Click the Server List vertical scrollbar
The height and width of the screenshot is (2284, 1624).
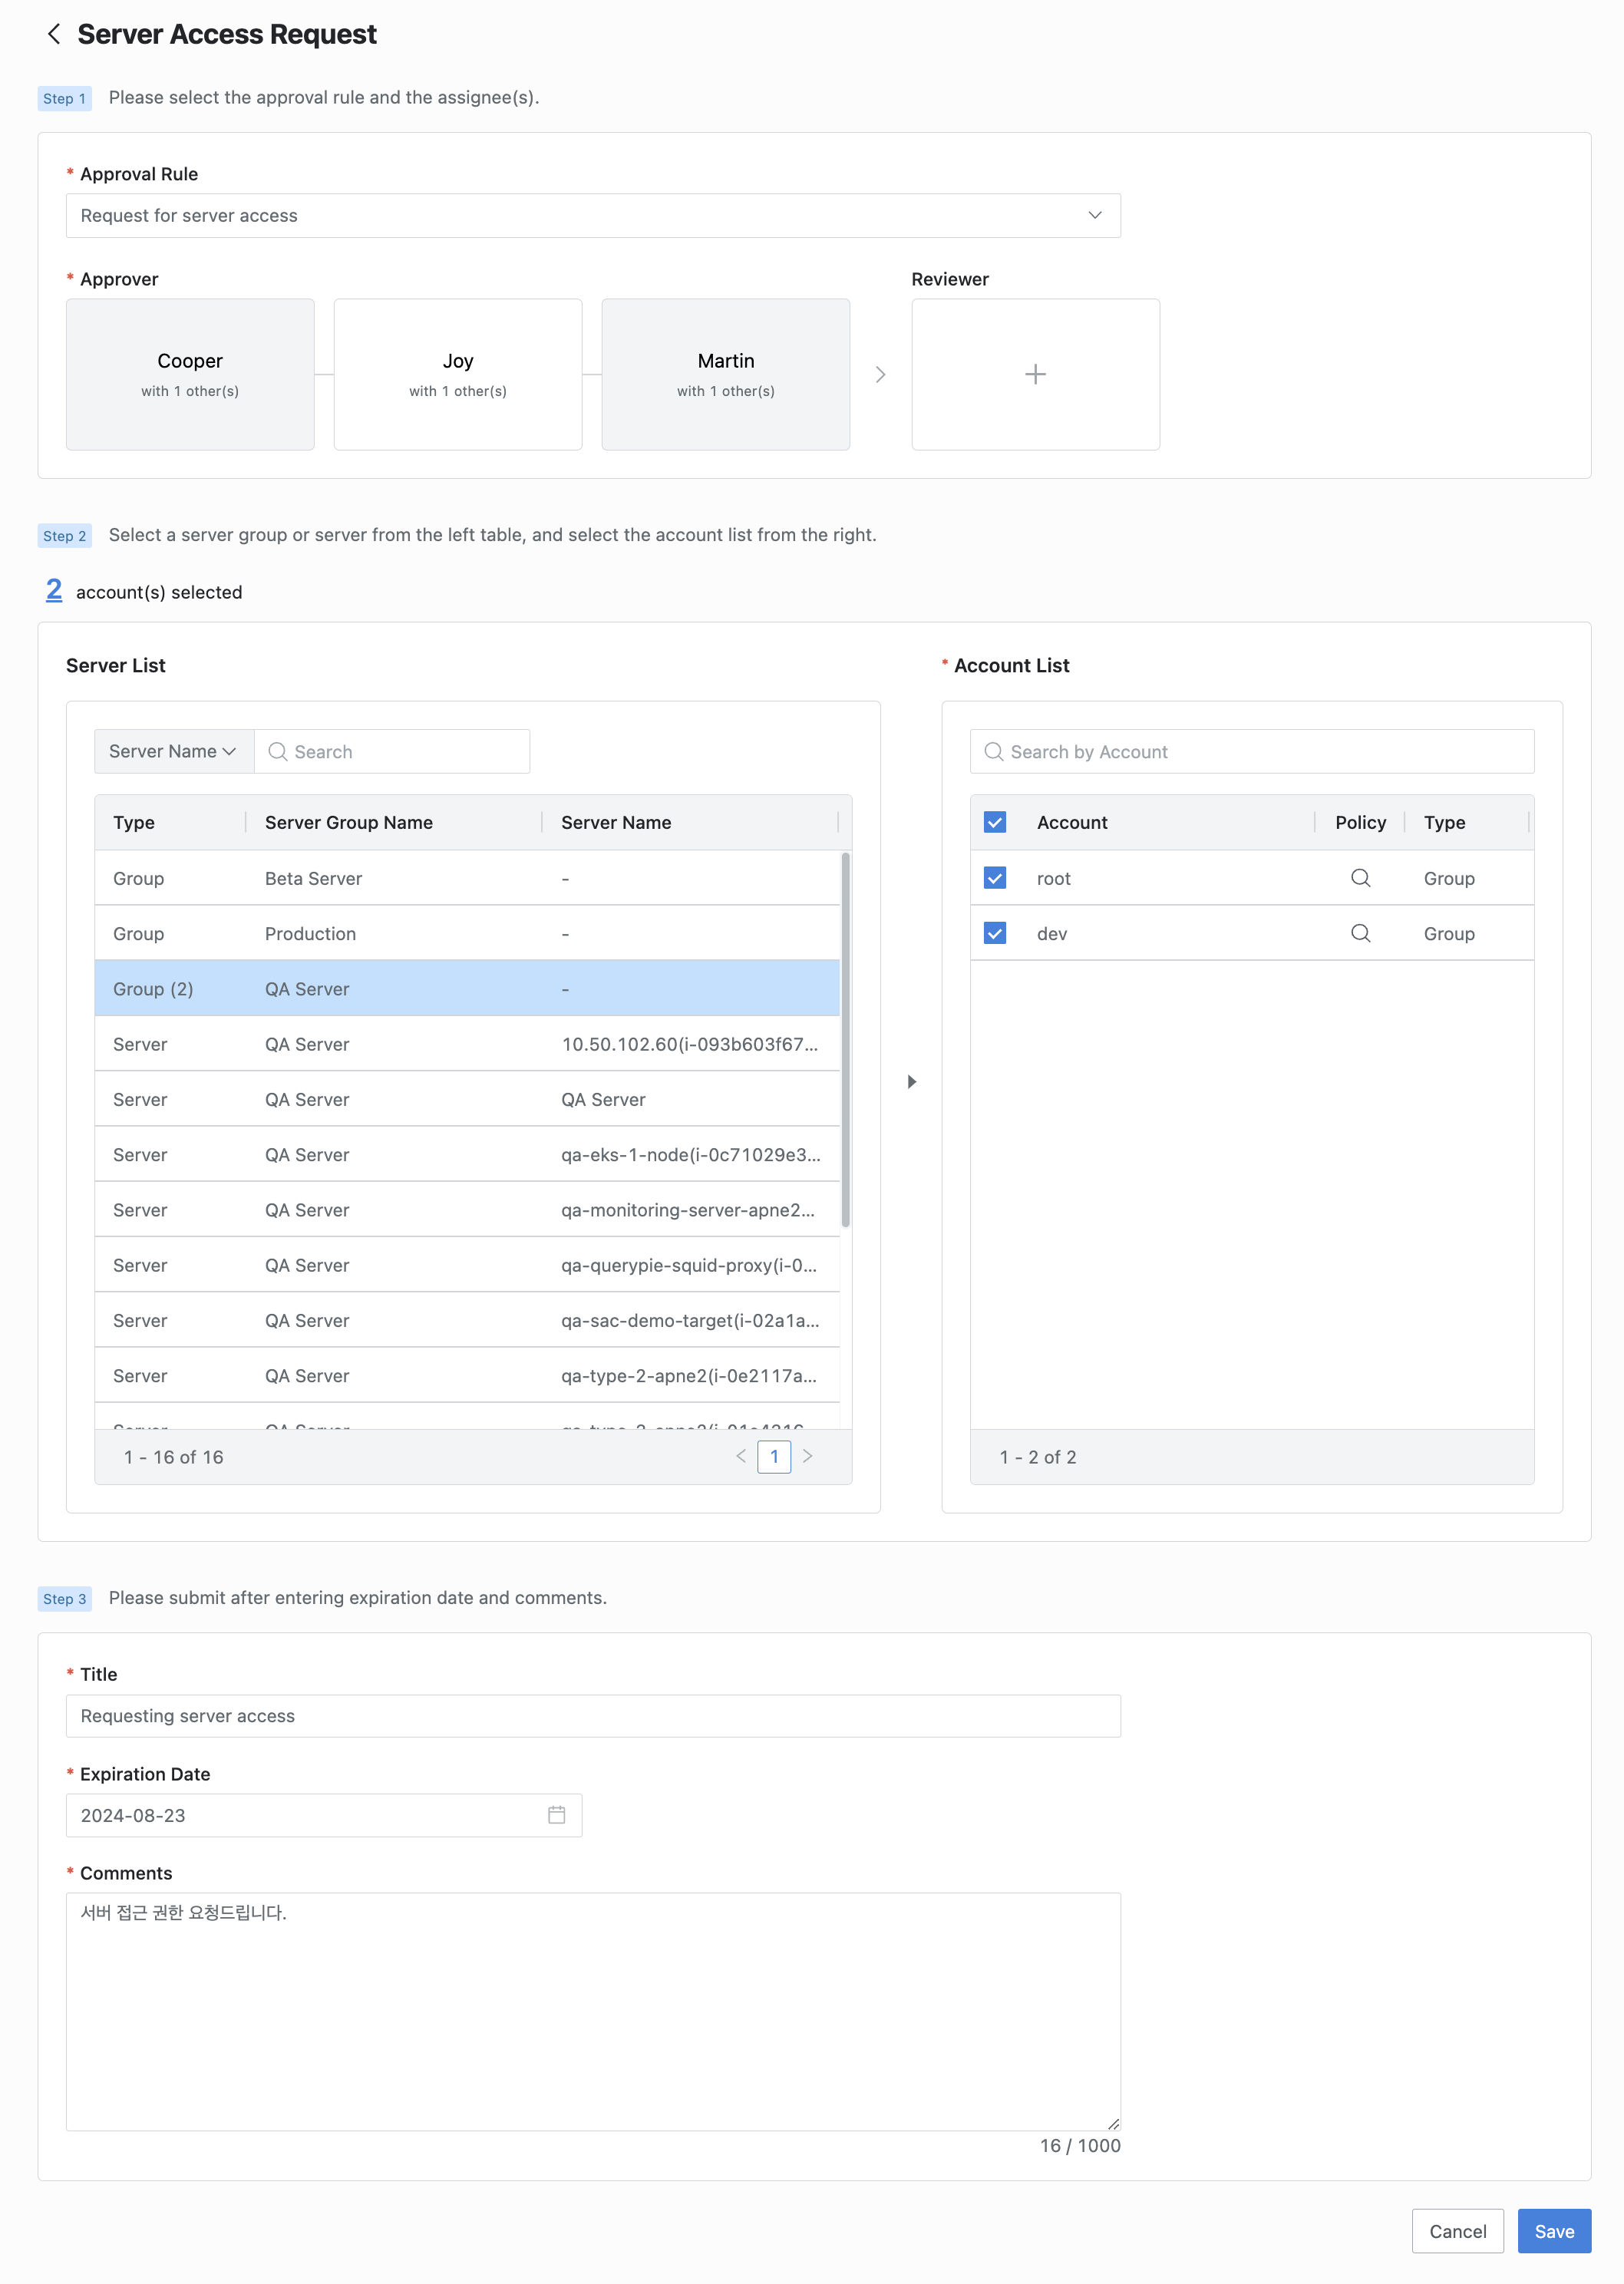click(x=846, y=1039)
